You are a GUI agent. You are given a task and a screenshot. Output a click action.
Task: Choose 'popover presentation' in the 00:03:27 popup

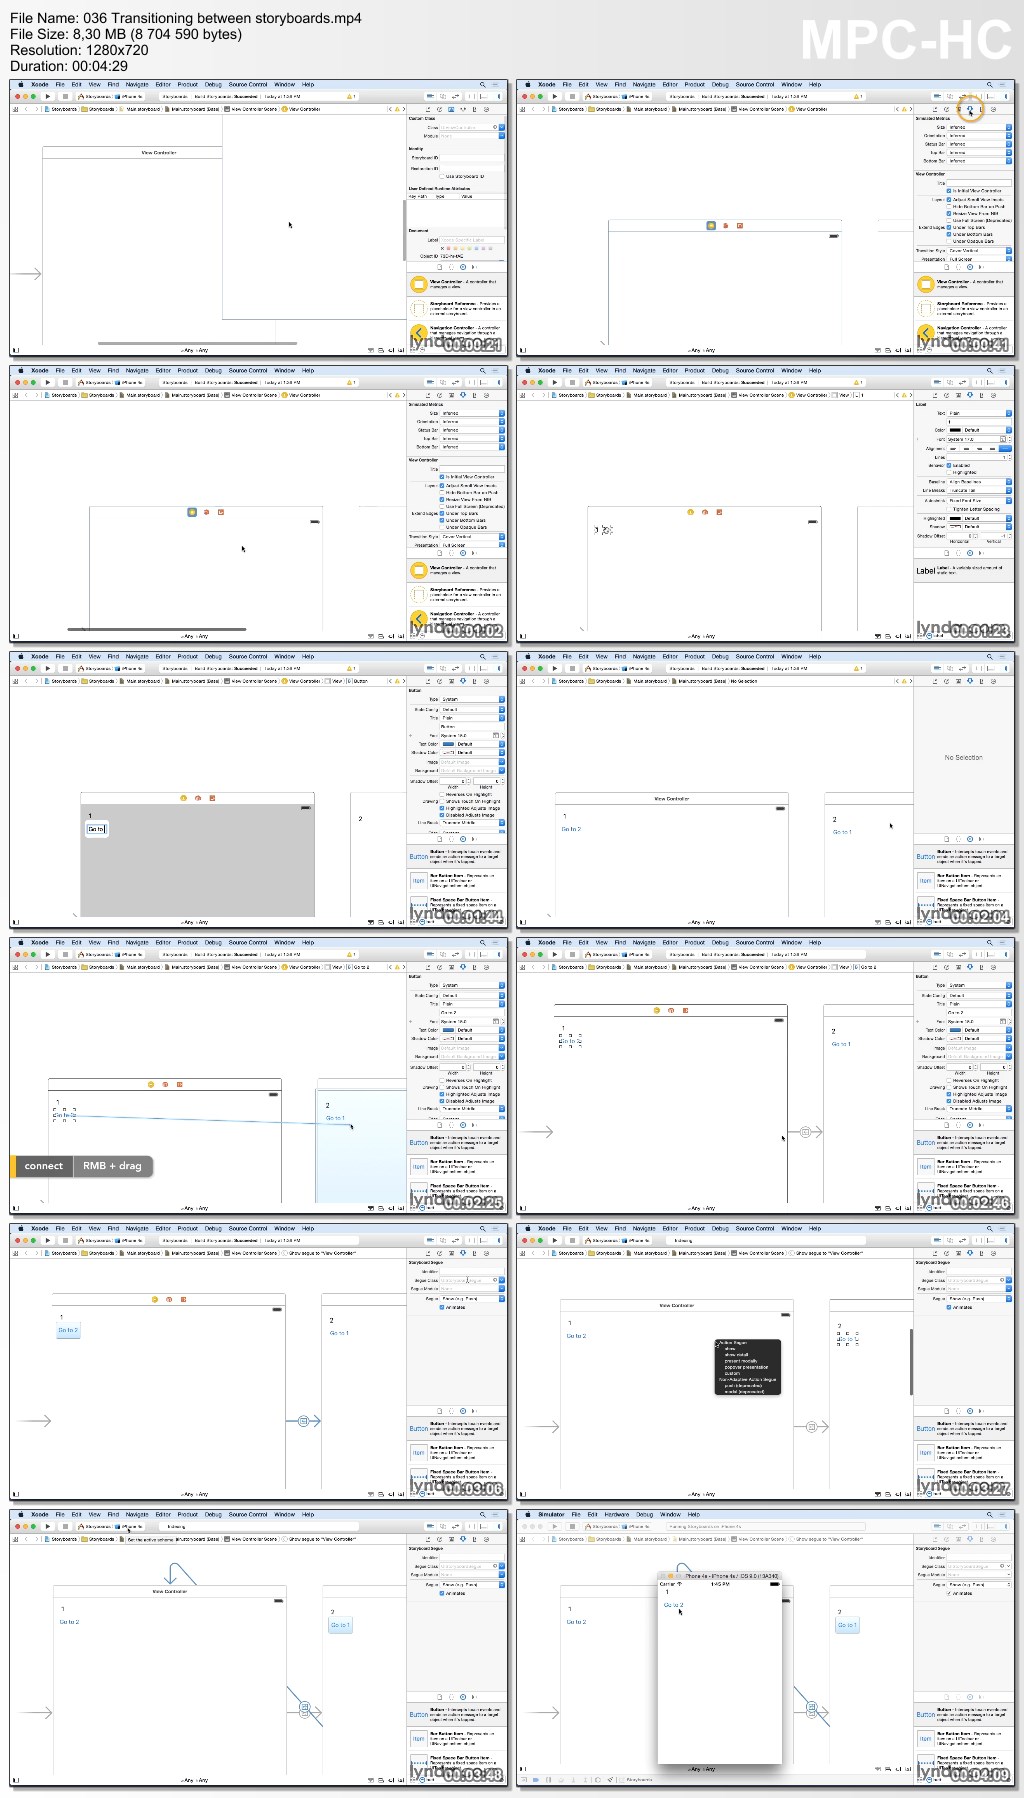point(745,1366)
